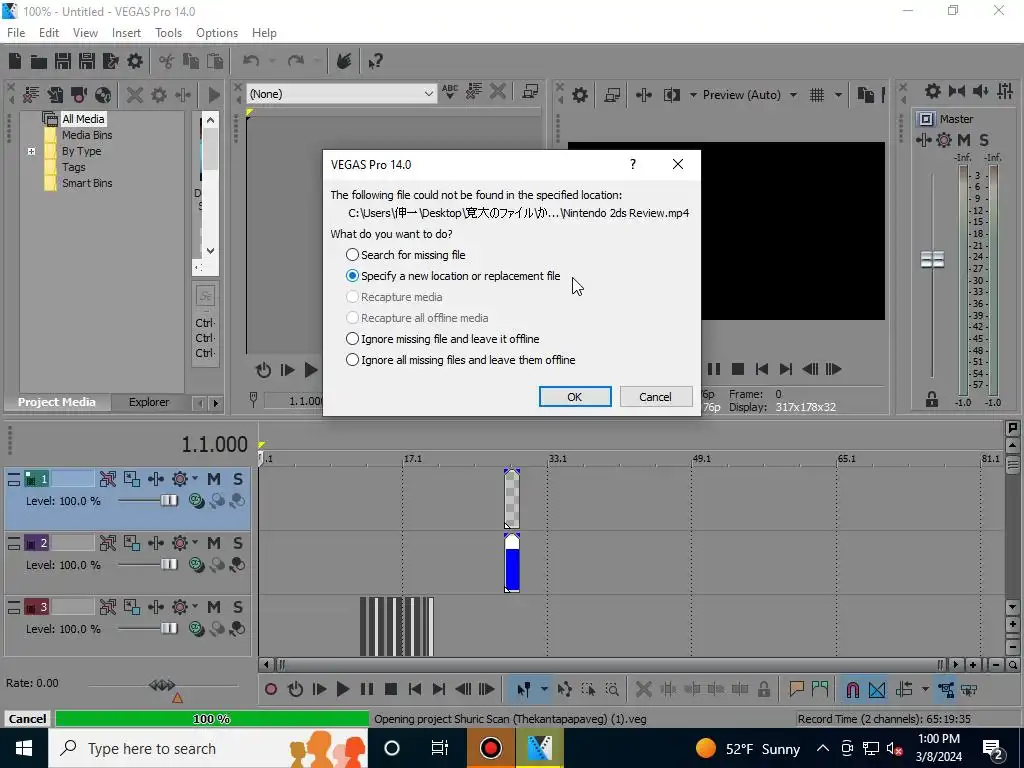Click the dialog's ? help button

coord(633,164)
